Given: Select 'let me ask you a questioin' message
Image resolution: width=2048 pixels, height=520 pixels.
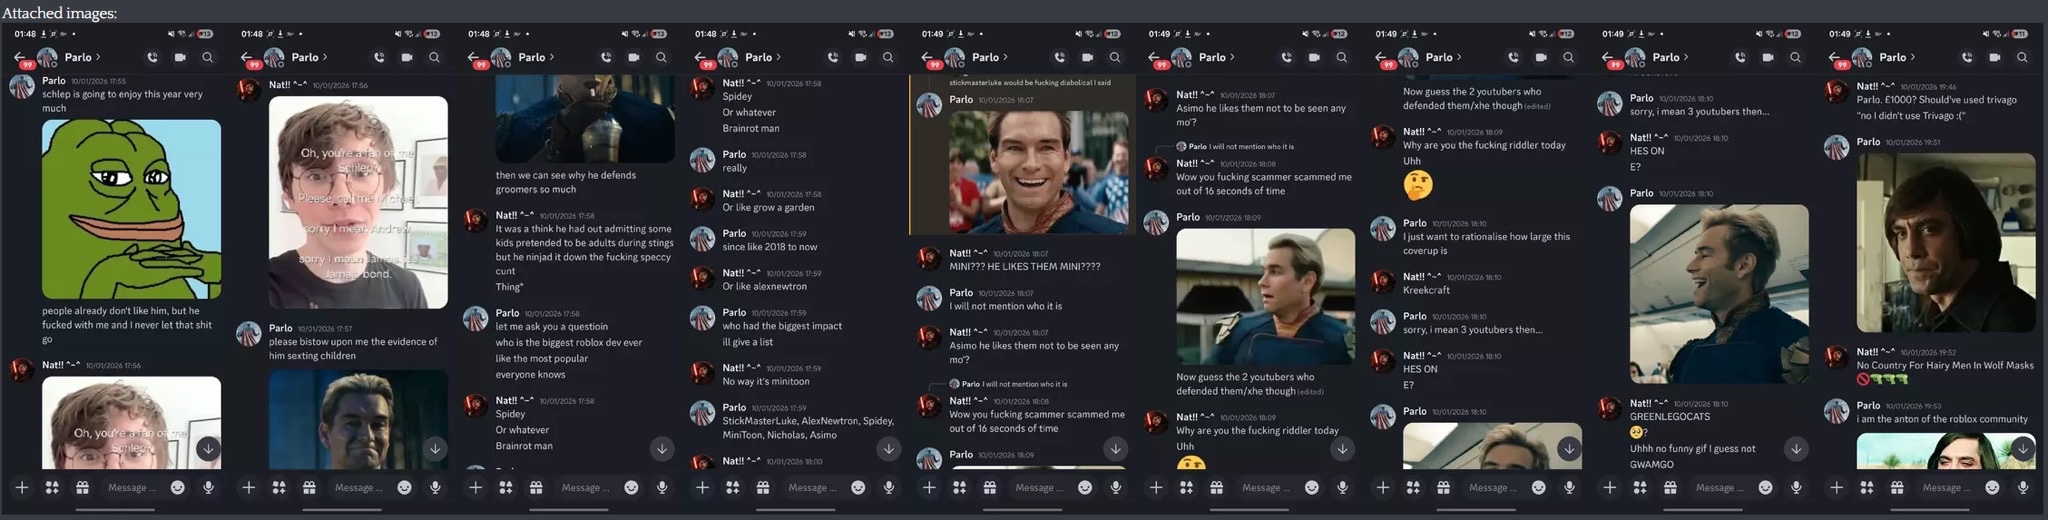Looking at the screenshot, I should pos(551,326).
